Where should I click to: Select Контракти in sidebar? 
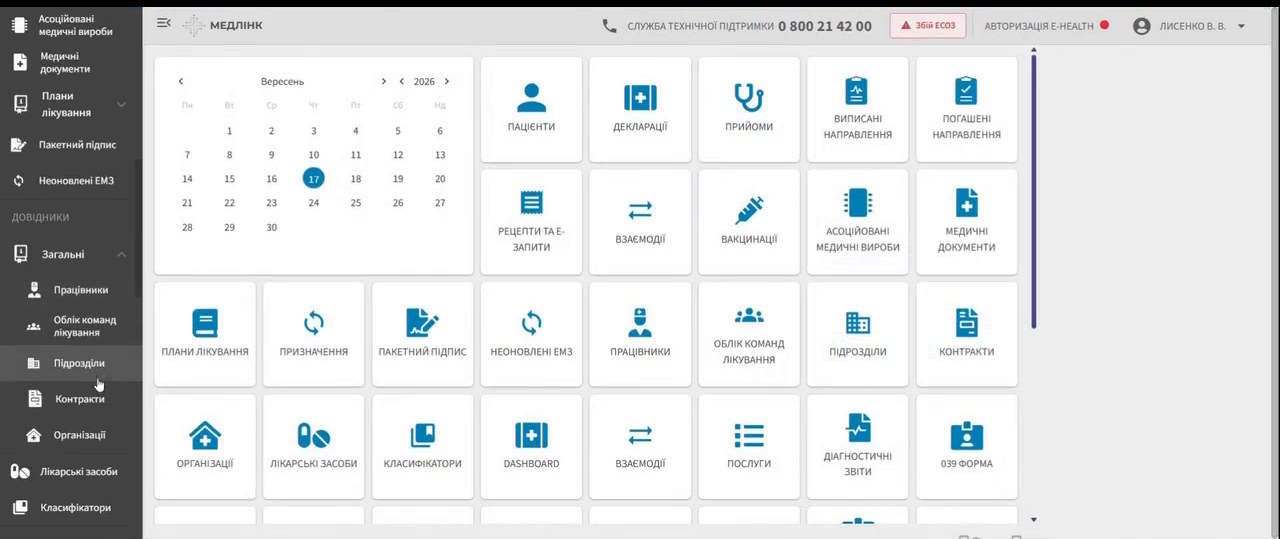(x=70, y=399)
